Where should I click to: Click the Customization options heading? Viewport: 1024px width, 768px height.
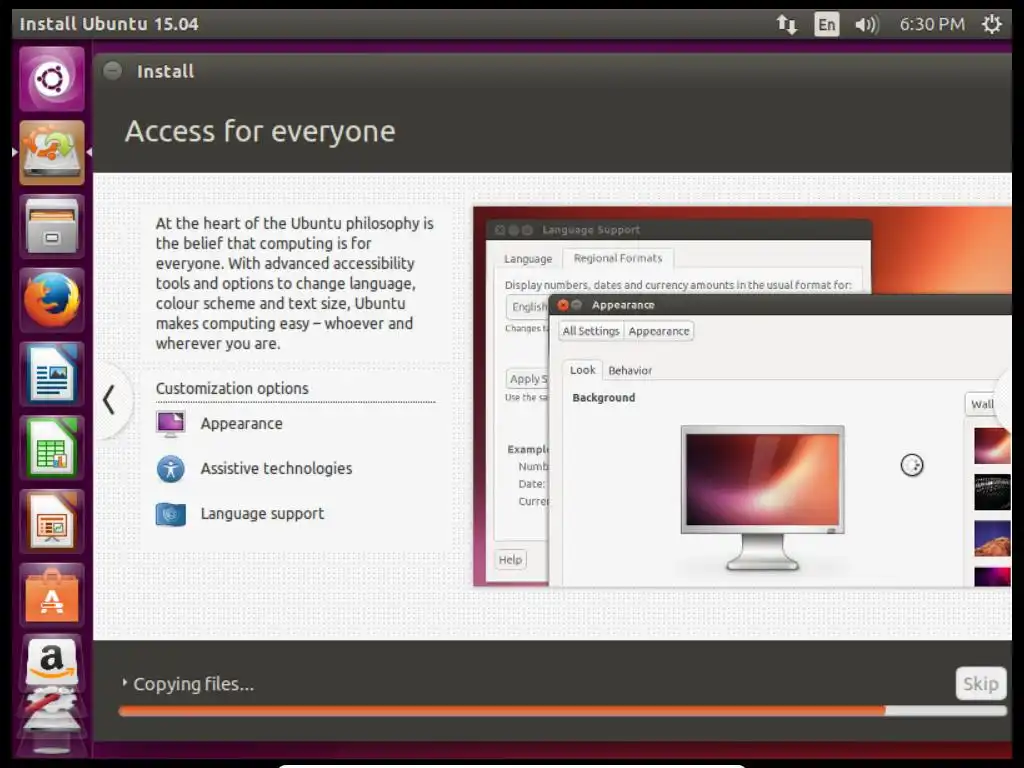tap(232, 388)
